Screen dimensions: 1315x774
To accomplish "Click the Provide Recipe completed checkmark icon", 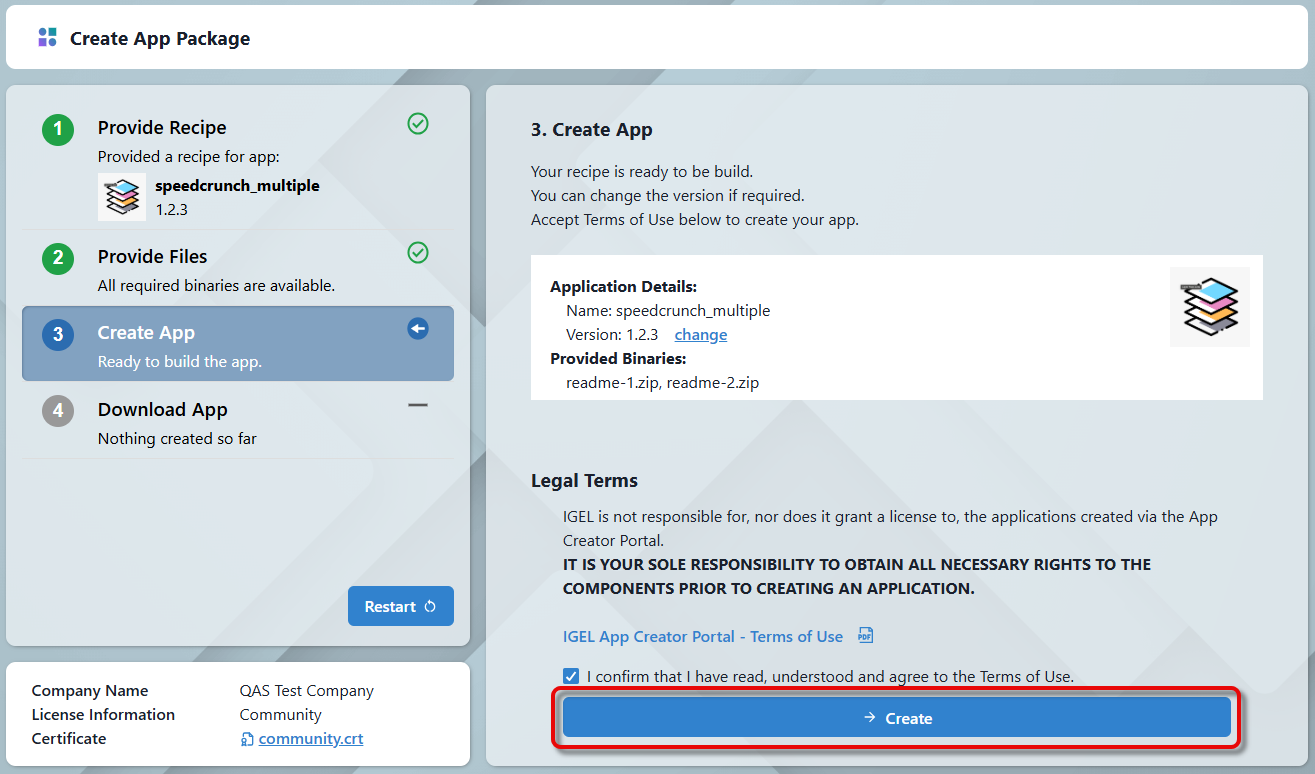I will (418, 124).
